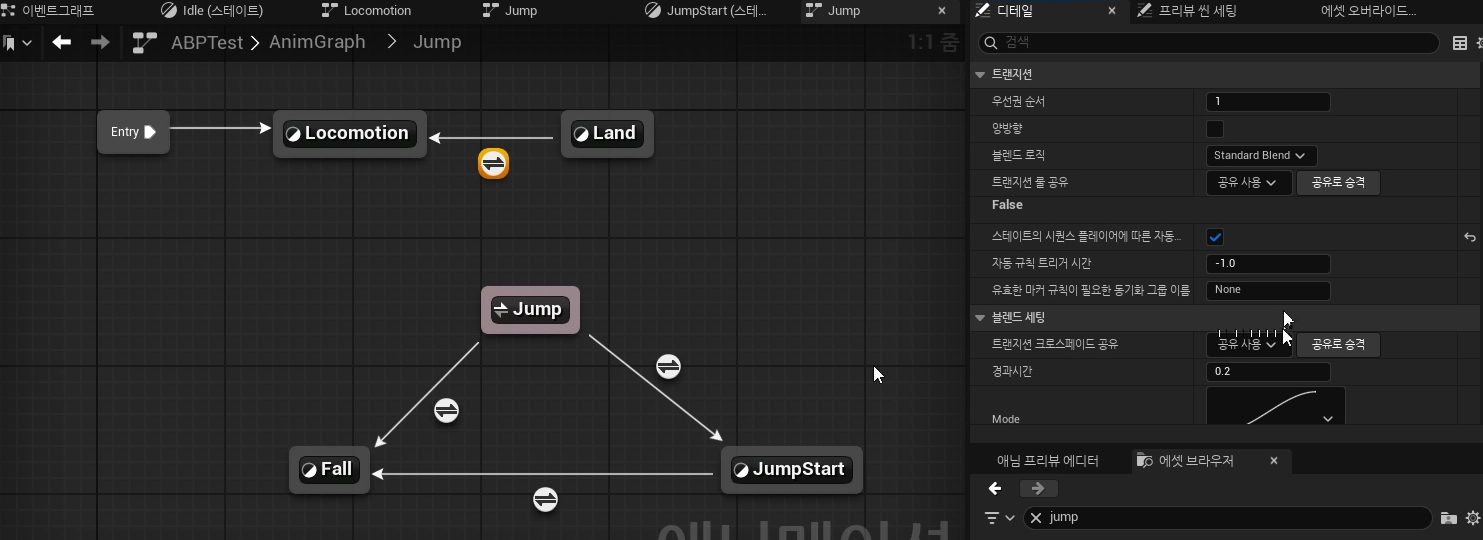
Task: Collapse the 블렌드 세팅 section
Action: [980, 318]
